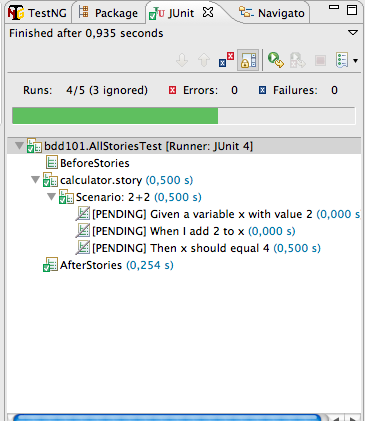365x421 pixels.
Task: Open the Package explorer tab
Action: pos(108,13)
